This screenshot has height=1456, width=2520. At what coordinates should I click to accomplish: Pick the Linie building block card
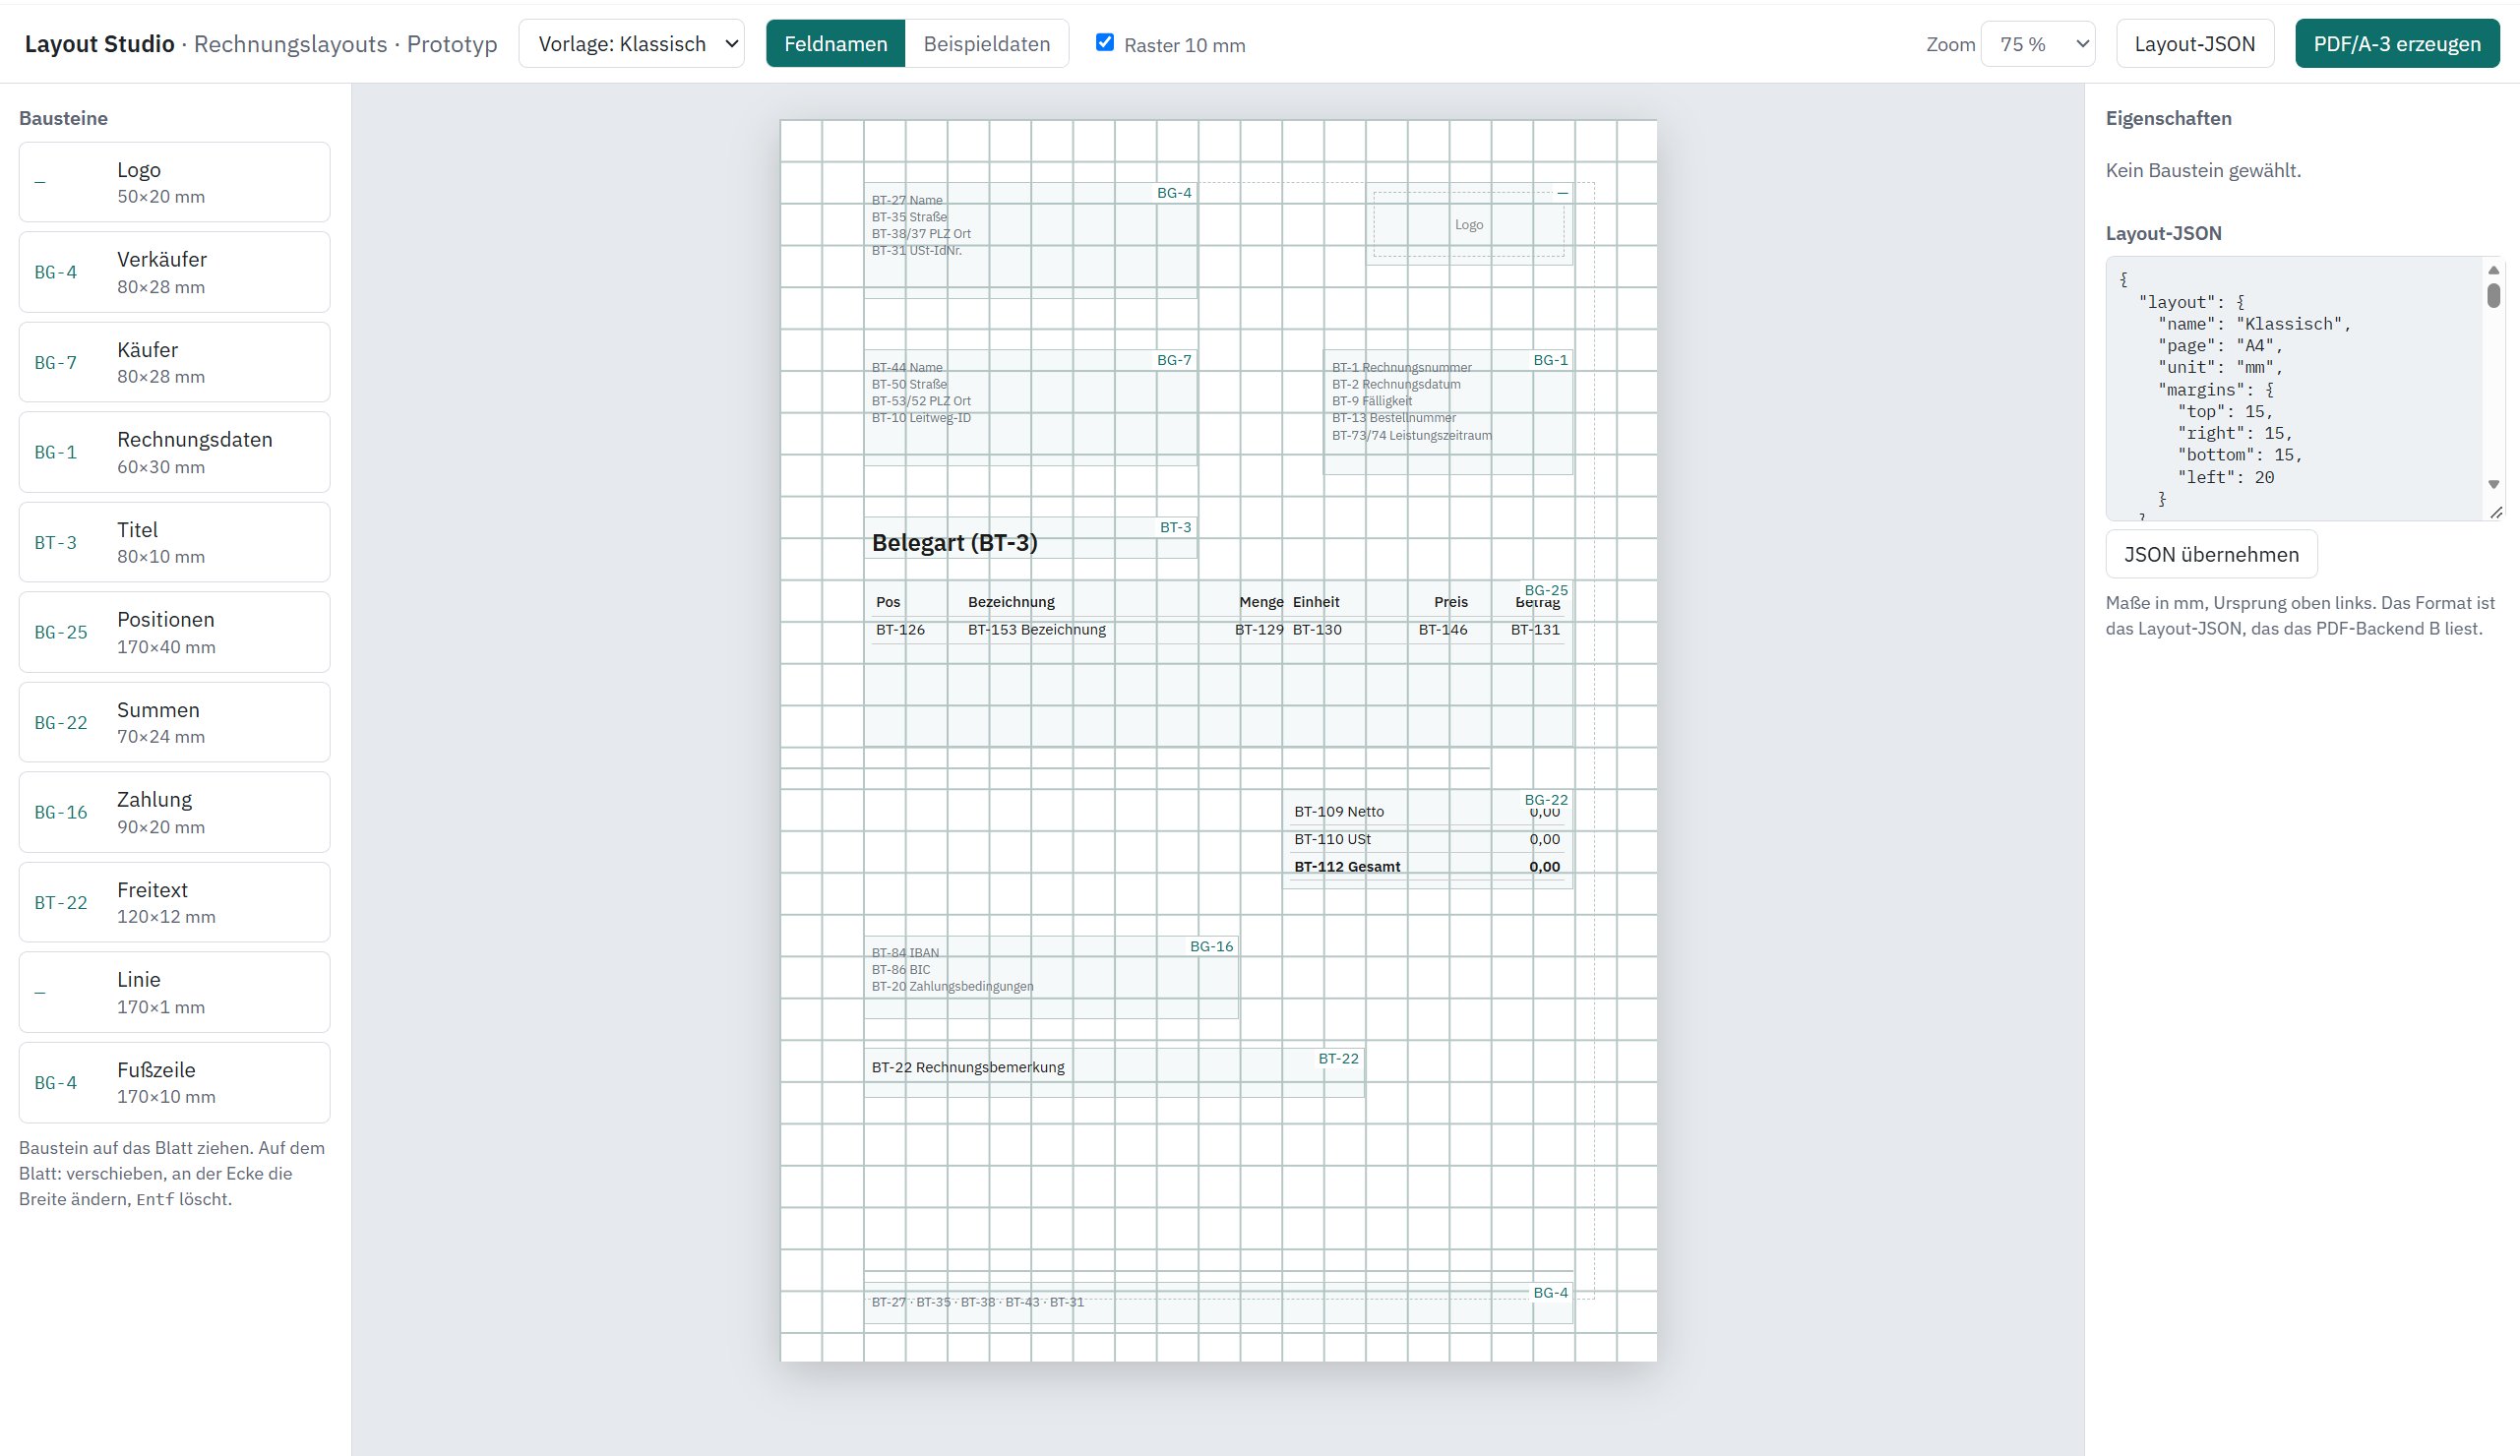click(x=174, y=992)
